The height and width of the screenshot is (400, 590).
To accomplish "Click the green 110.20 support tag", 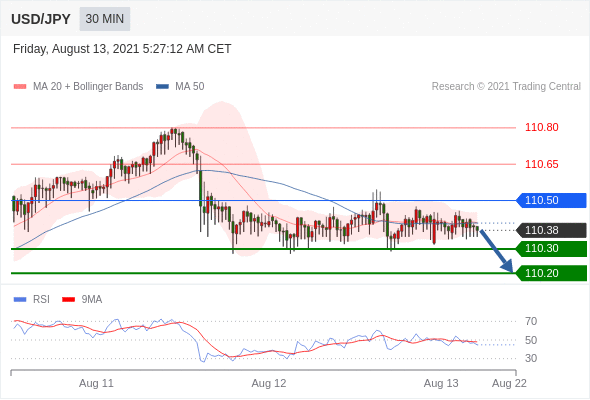I will pos(551,273).
